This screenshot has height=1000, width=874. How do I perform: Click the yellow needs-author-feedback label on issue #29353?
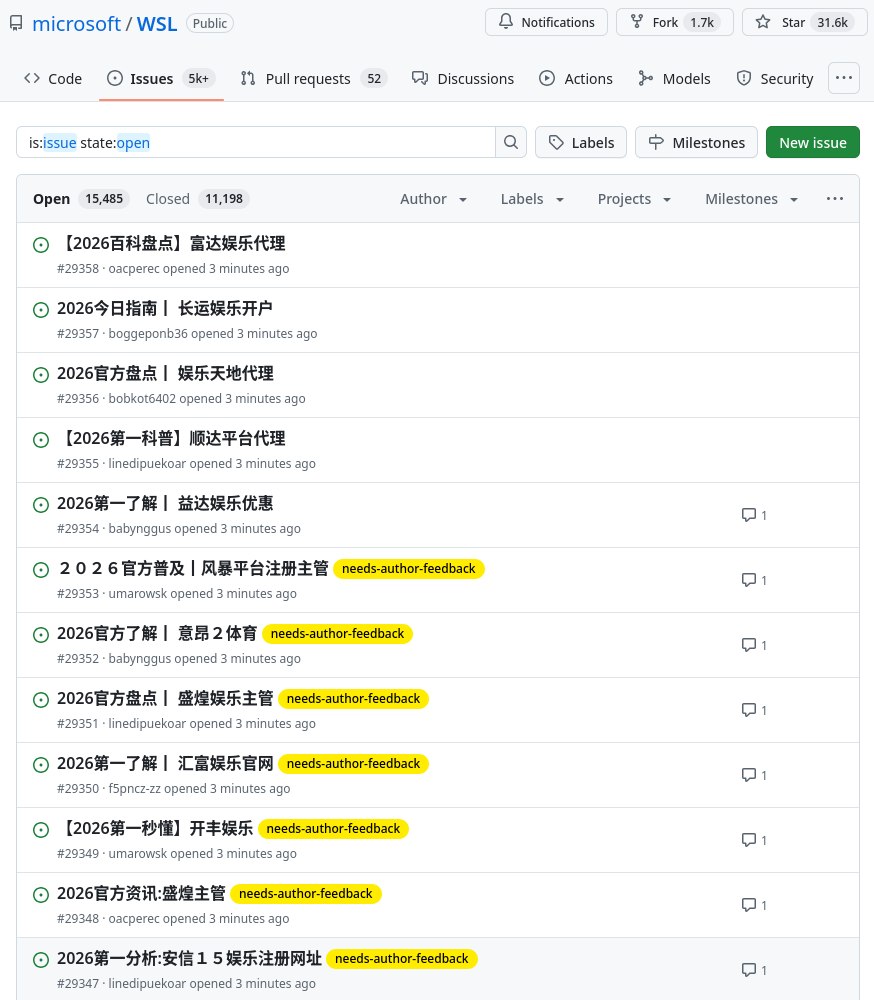click(408, 569)
